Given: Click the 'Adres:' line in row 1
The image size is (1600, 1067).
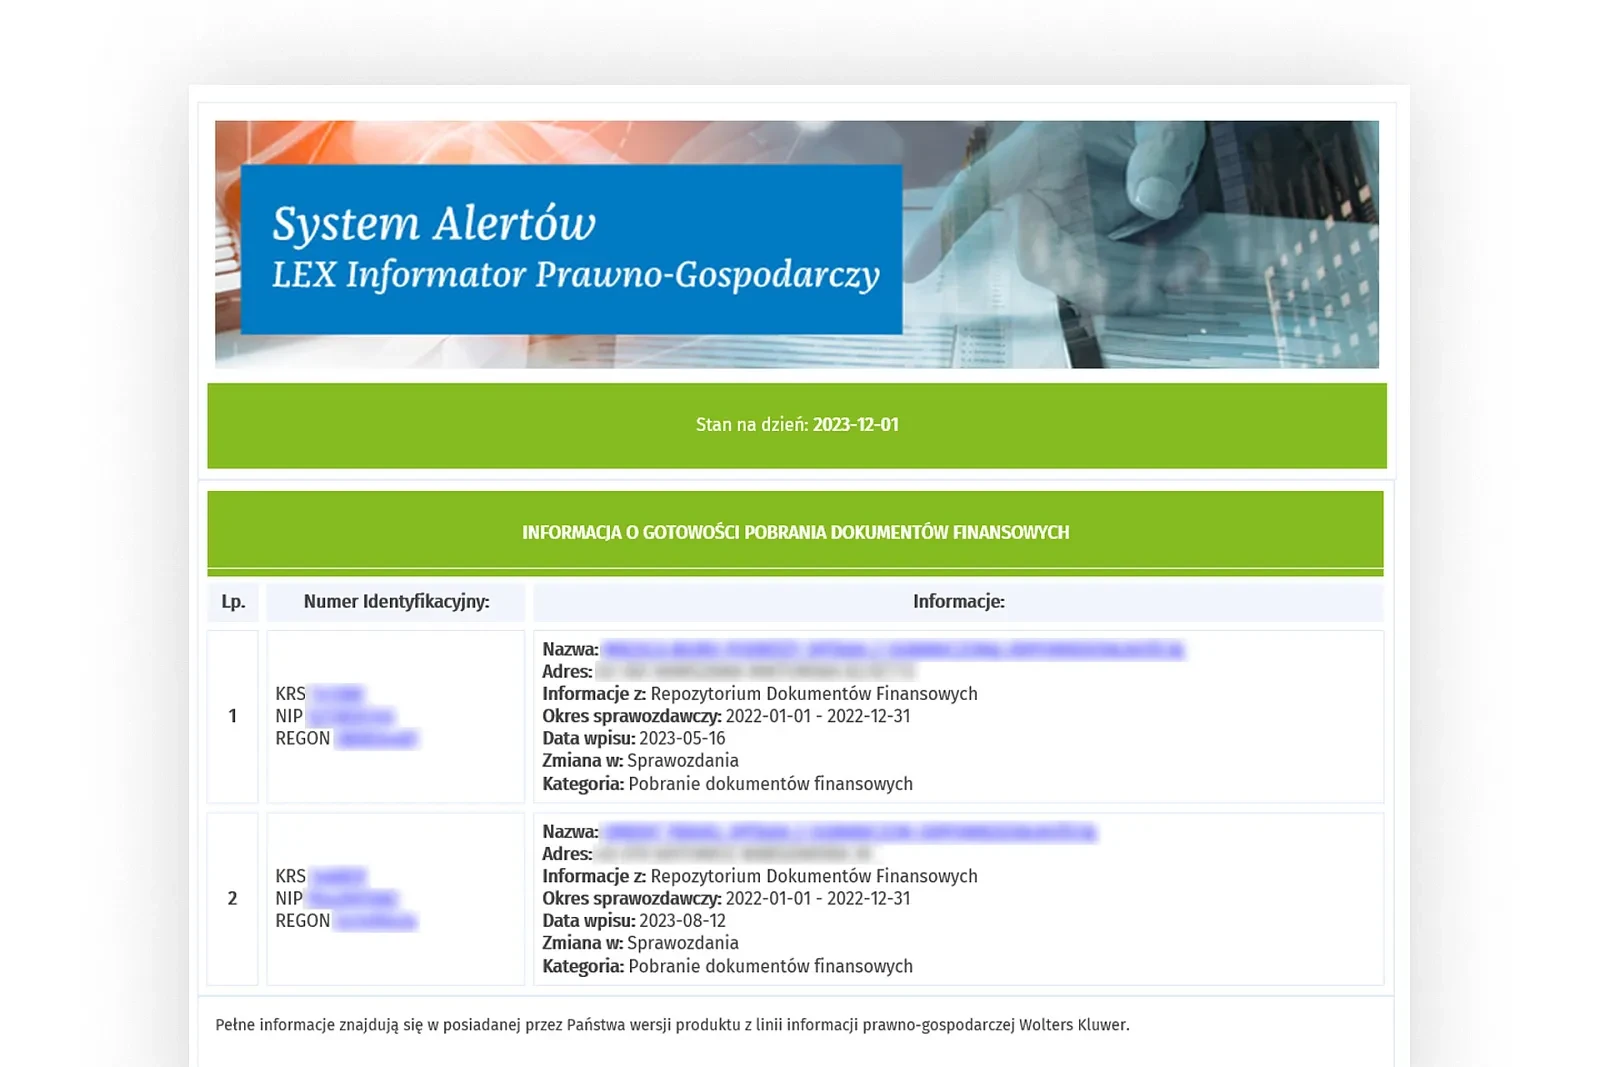Looking at the screenshot, I should click(x=728, y=672).
